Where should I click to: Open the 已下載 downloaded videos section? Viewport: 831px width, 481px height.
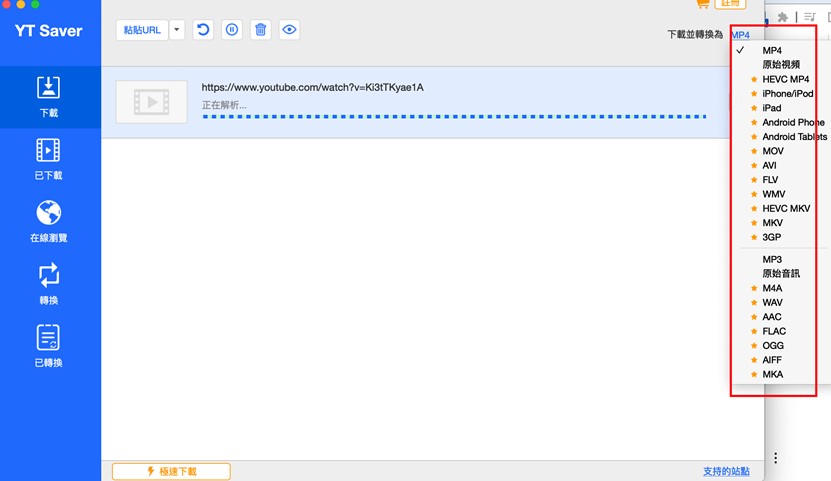48,159
